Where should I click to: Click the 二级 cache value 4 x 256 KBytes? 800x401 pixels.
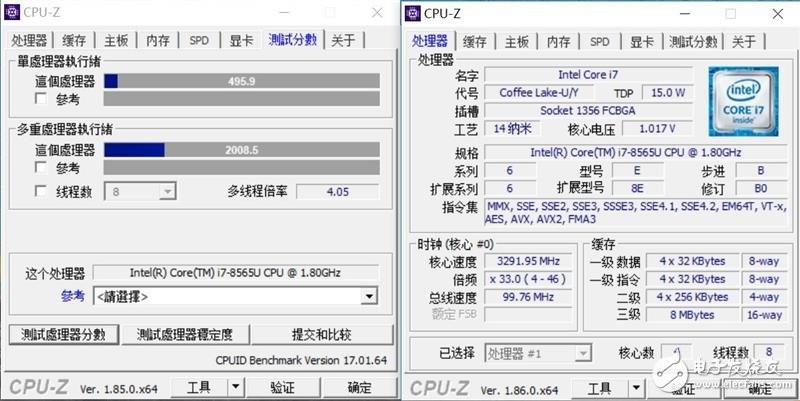pos(692,297)
